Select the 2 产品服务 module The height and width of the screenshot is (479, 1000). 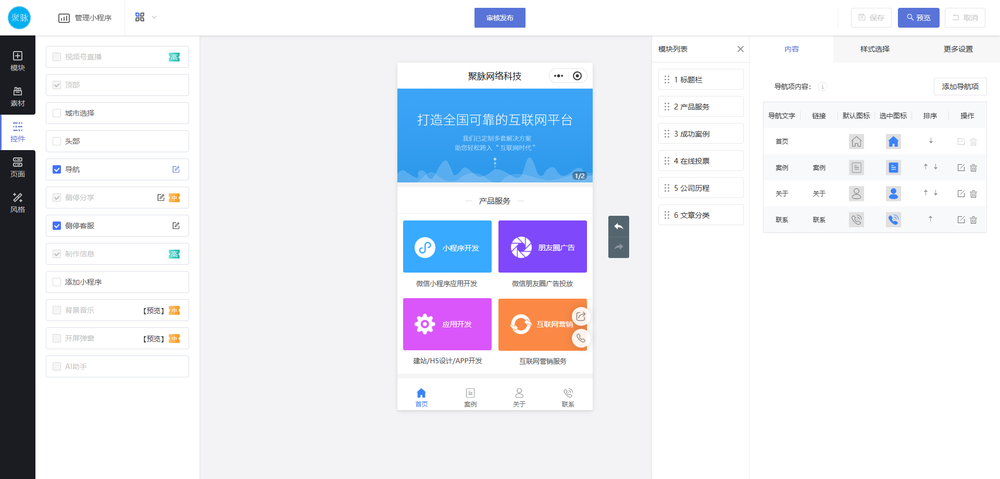coord(701,107)
